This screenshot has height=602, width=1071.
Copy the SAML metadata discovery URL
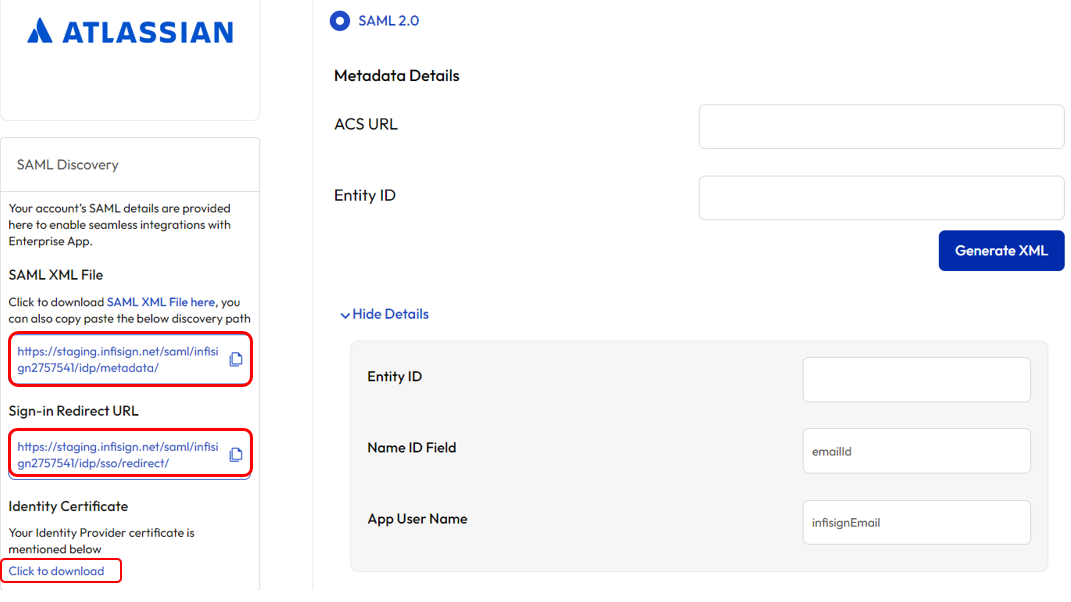pyautogui.click(x=236, y=359)
